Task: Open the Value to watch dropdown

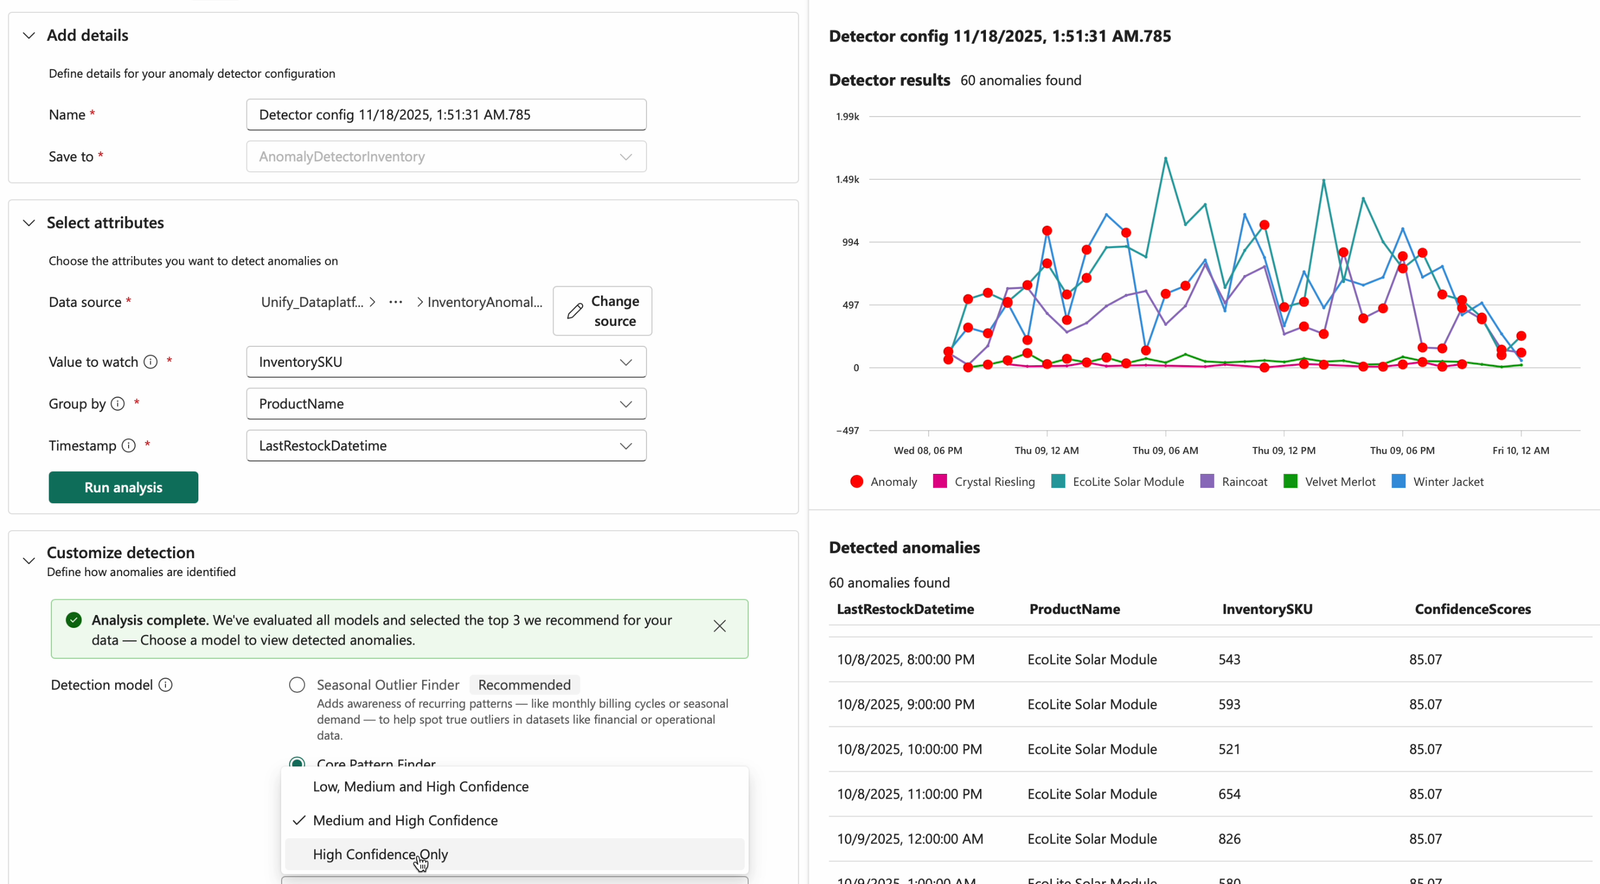Action: 446,362
